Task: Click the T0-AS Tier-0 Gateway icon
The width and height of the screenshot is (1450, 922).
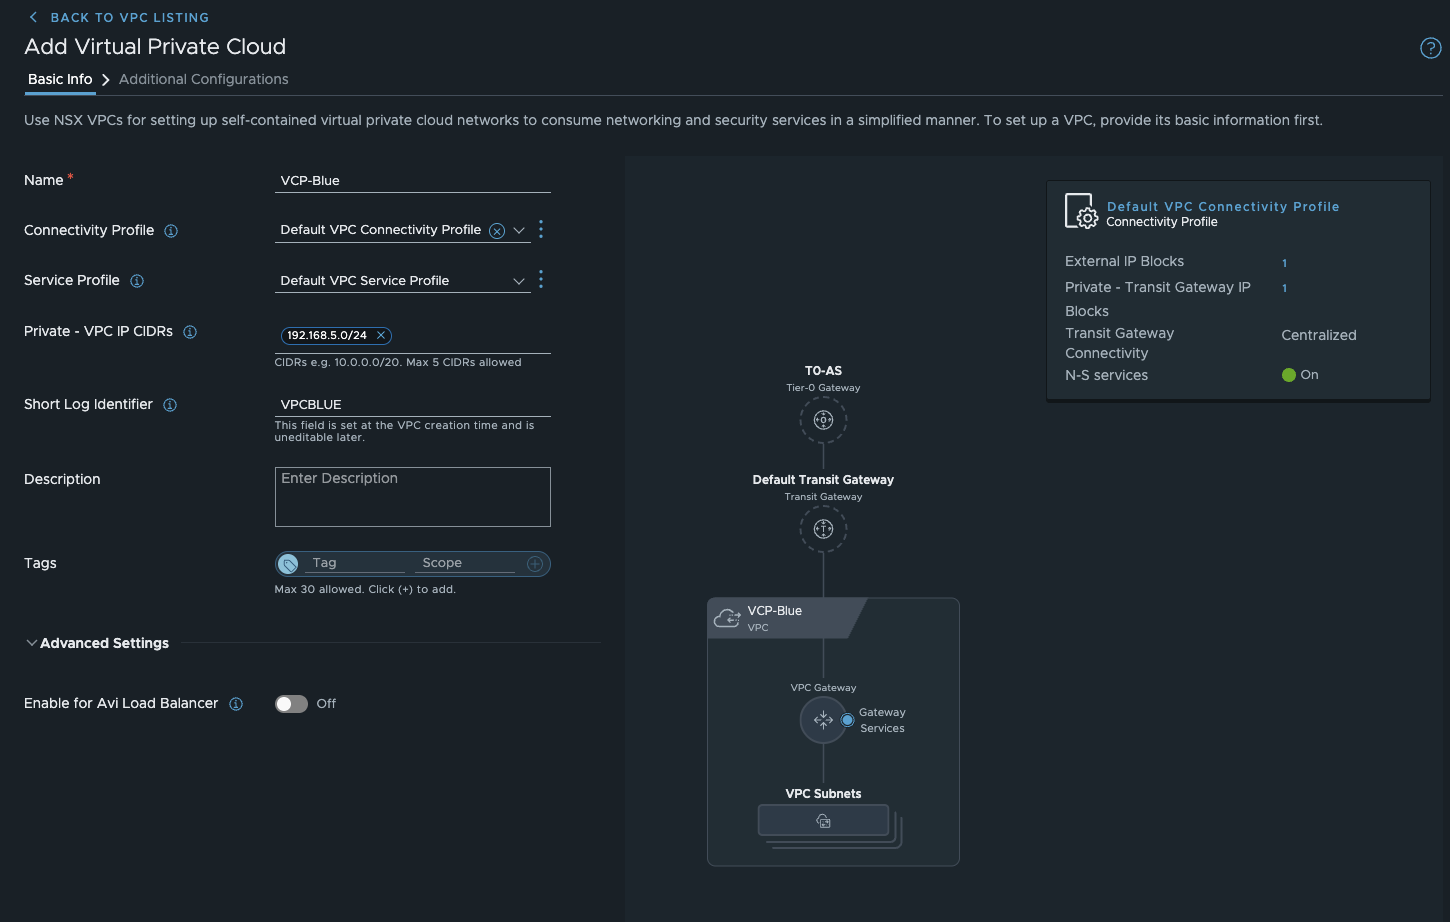Action: (x=823, y=420)
